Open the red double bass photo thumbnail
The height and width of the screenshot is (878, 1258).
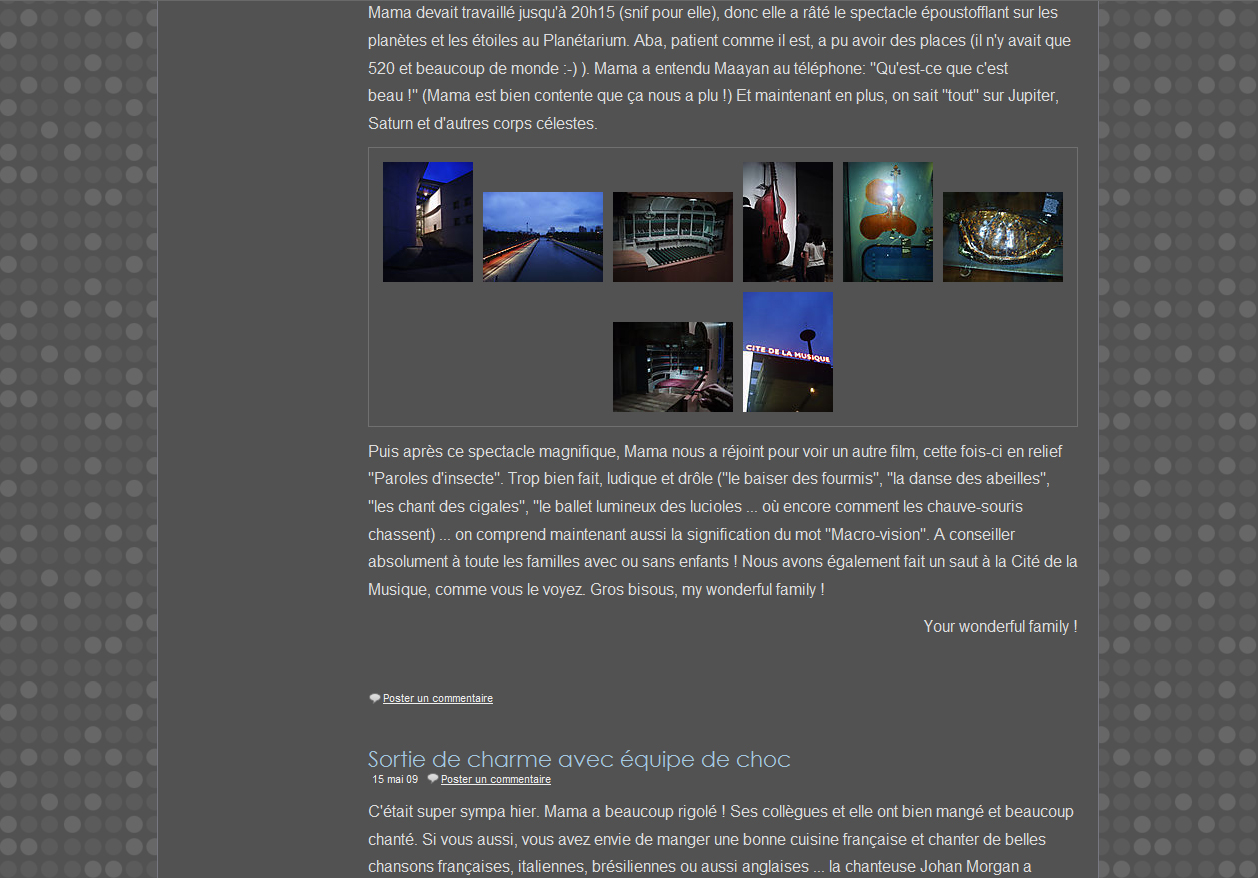click(x=788, y=222)
